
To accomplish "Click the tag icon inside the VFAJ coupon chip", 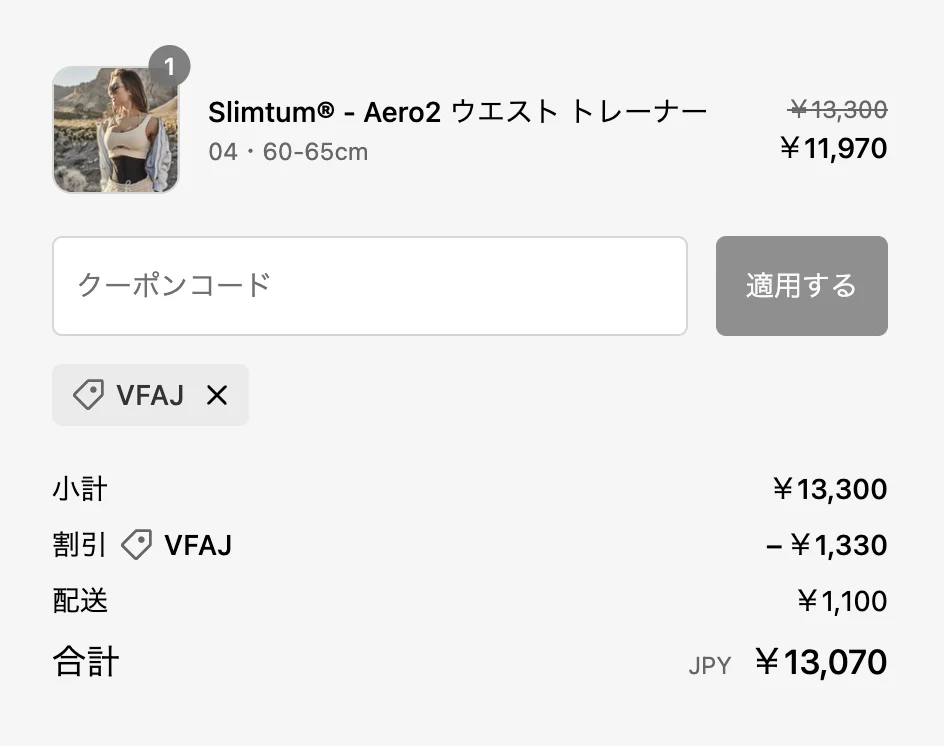I will [88, 395].
